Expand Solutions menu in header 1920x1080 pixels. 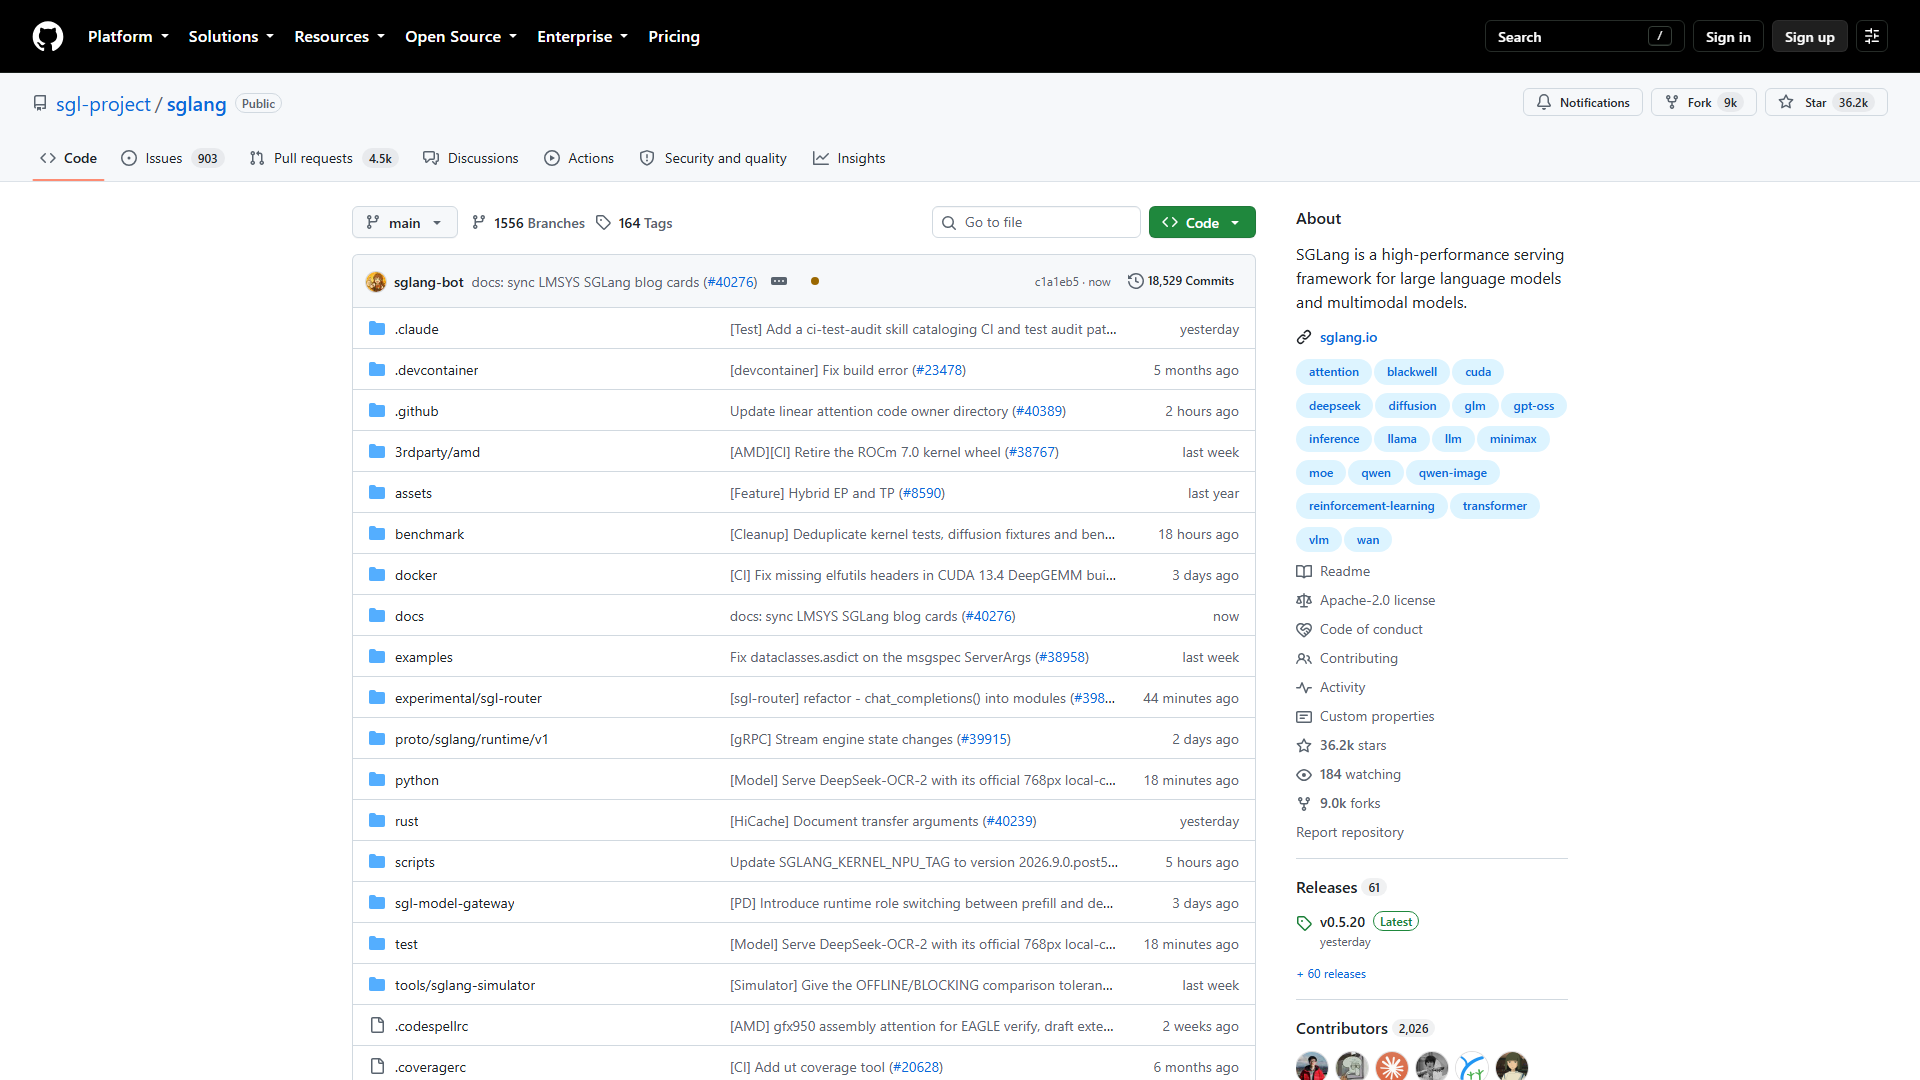tap(231, 37)
